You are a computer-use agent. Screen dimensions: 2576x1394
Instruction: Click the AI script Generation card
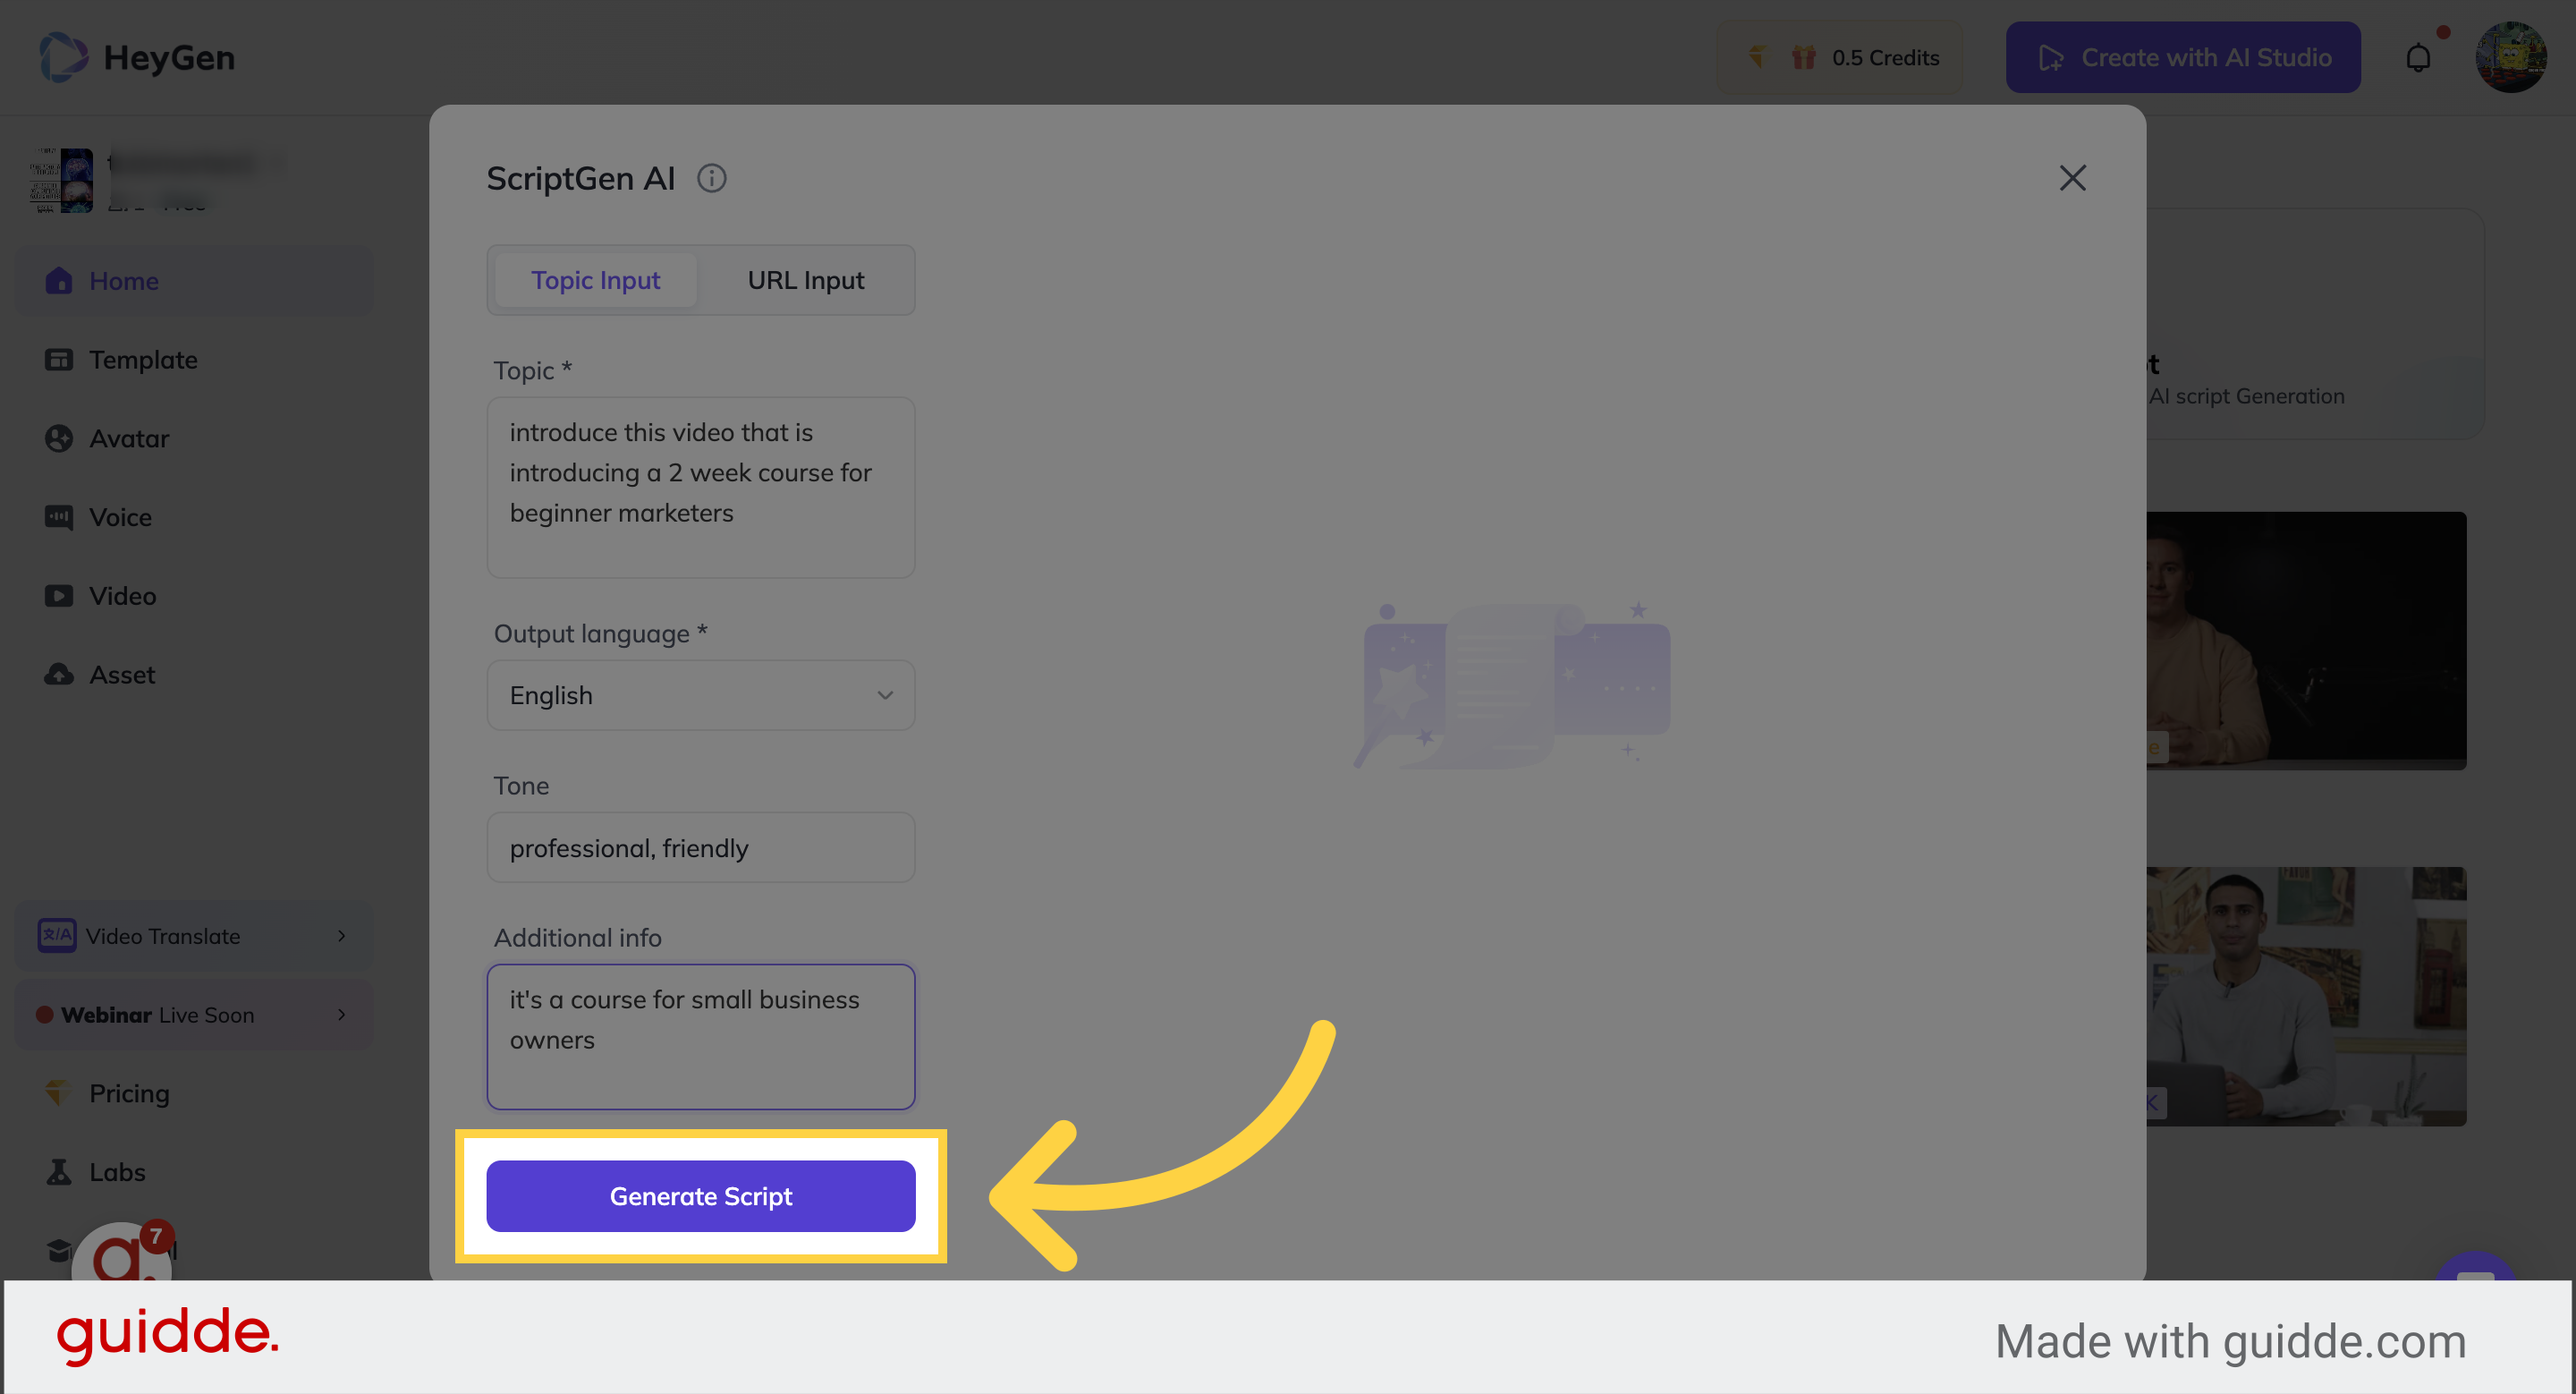[2314, 324]
